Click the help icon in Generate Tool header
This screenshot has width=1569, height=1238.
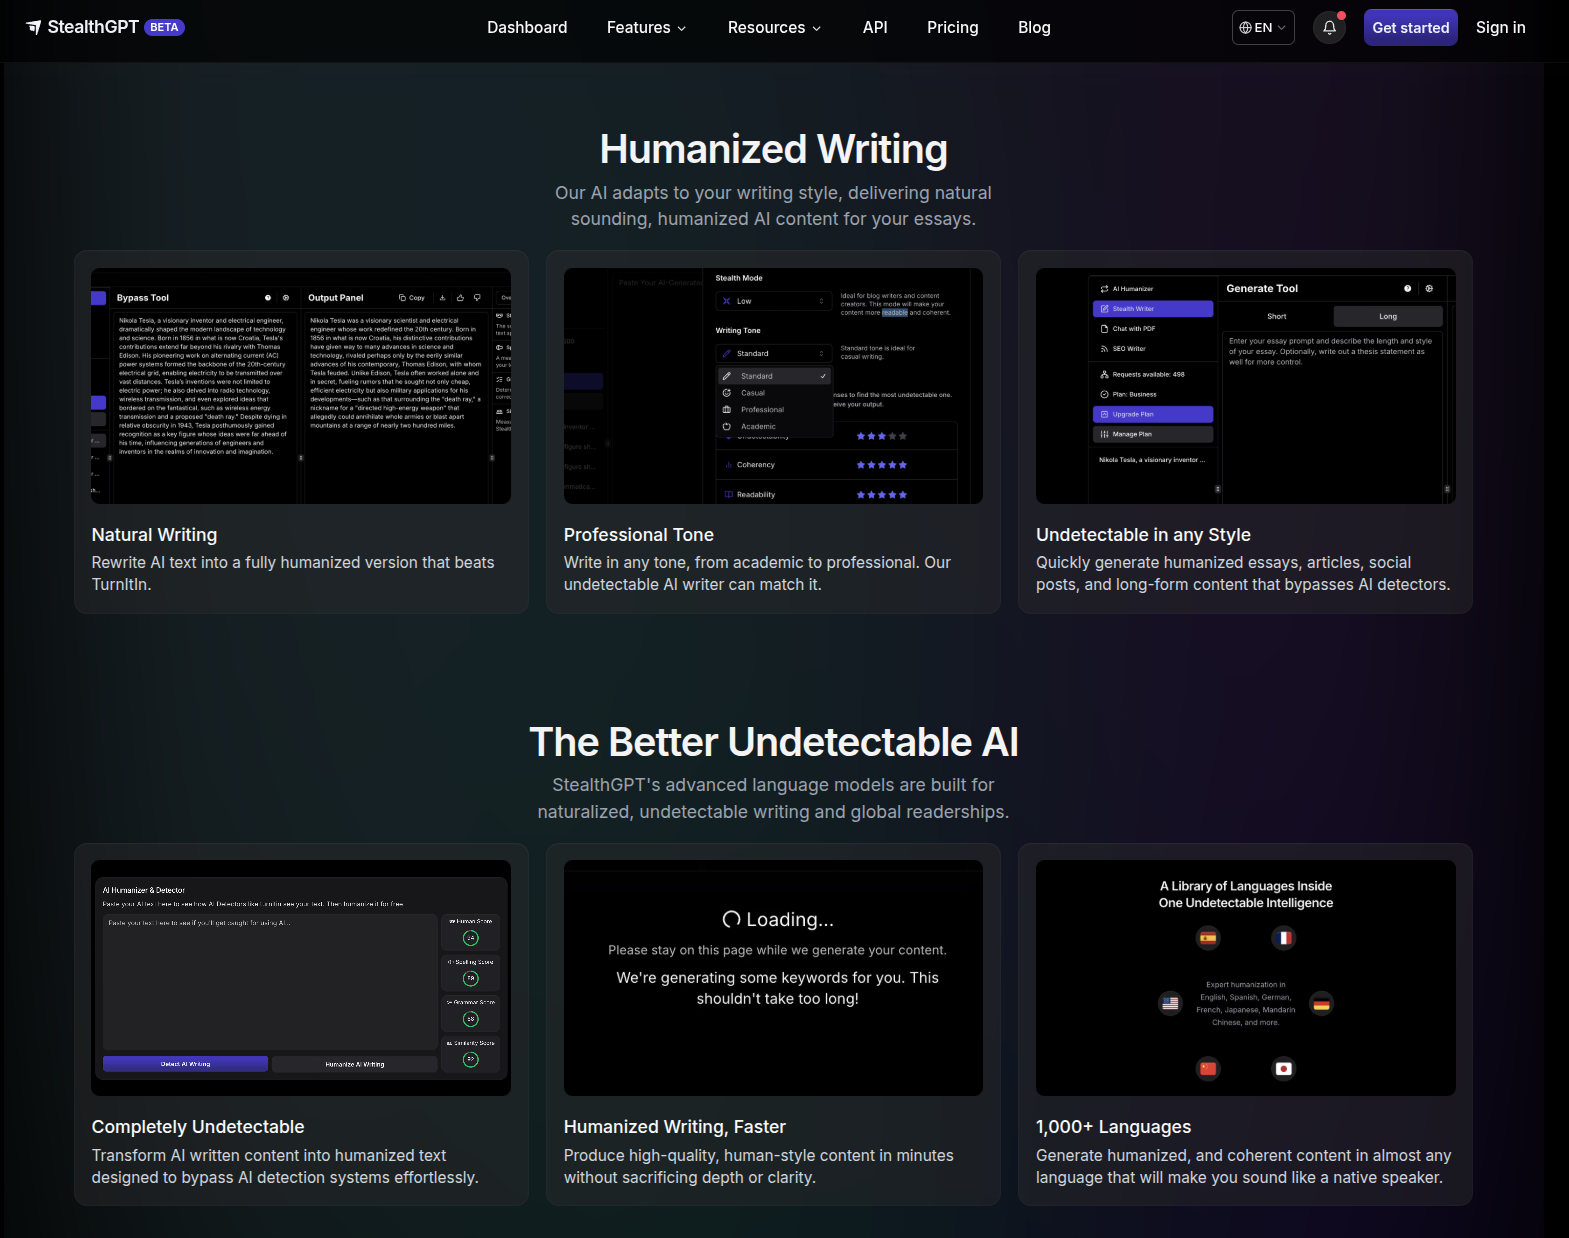pyautogui.click(x=1408, y=288)
